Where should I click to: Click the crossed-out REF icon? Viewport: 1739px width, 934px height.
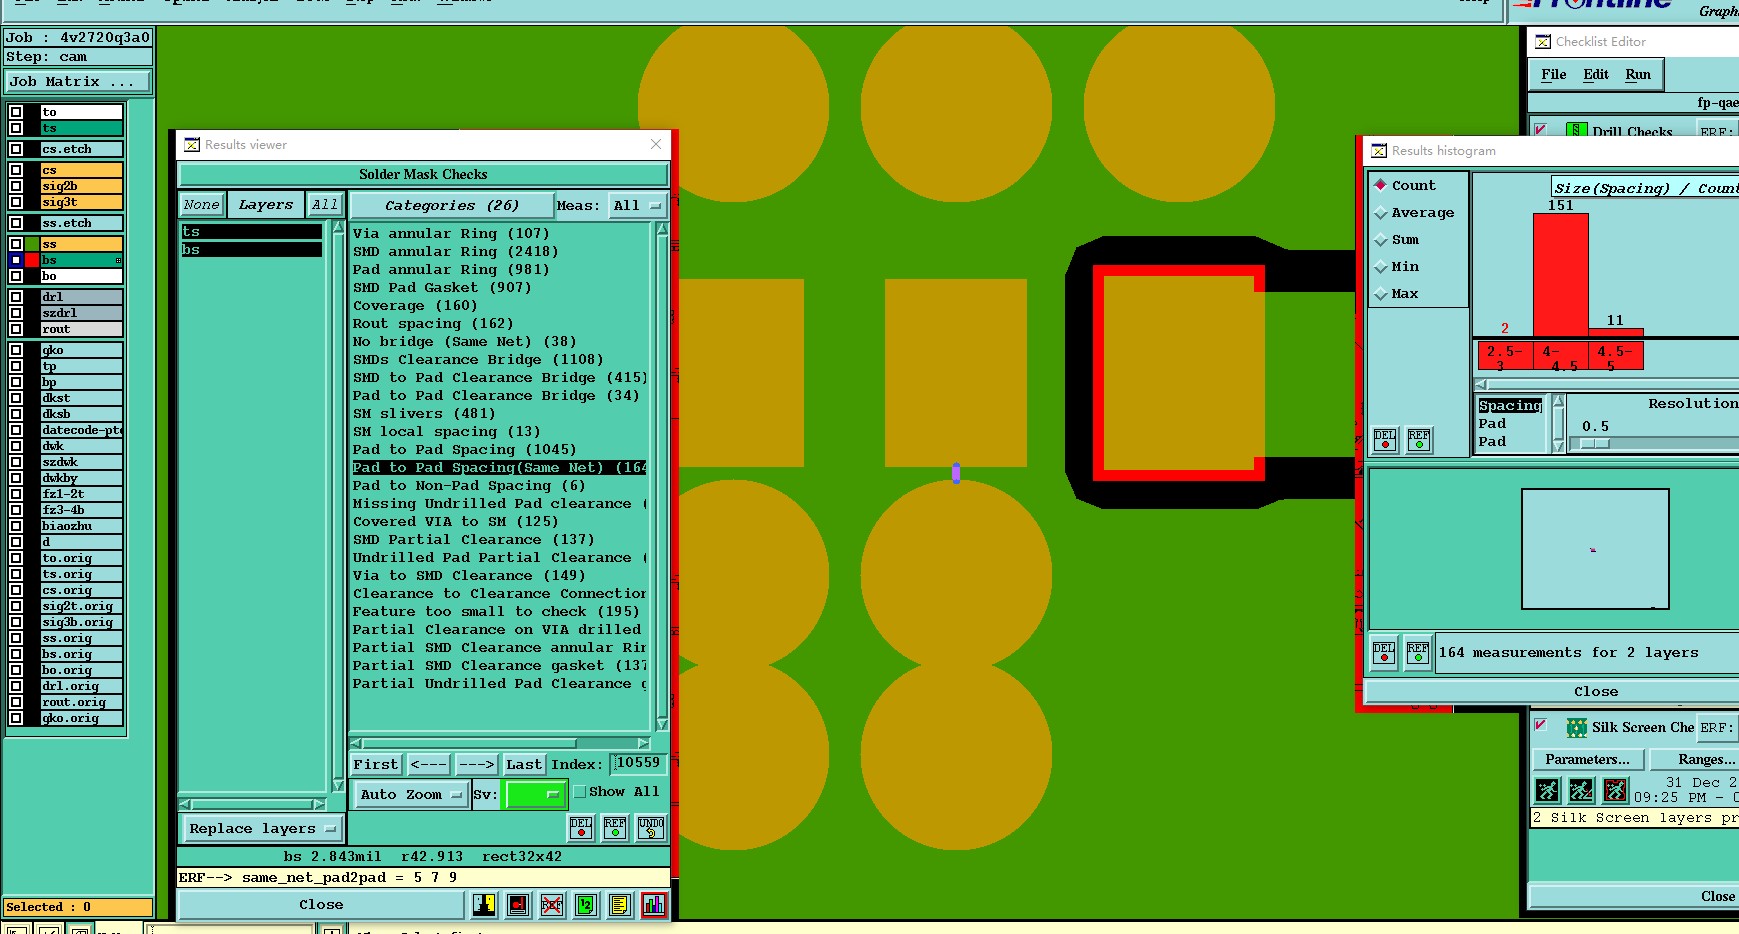552,905
